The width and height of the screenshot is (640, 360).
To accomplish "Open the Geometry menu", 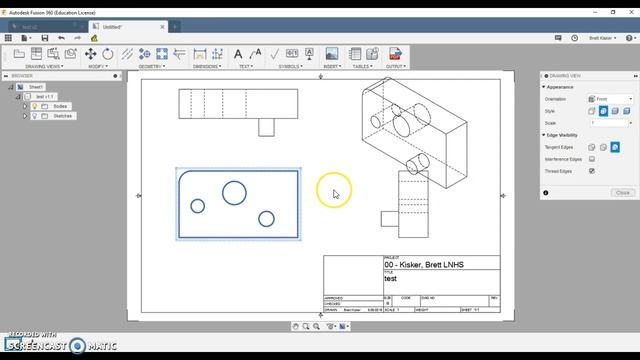I will point(152,66).
